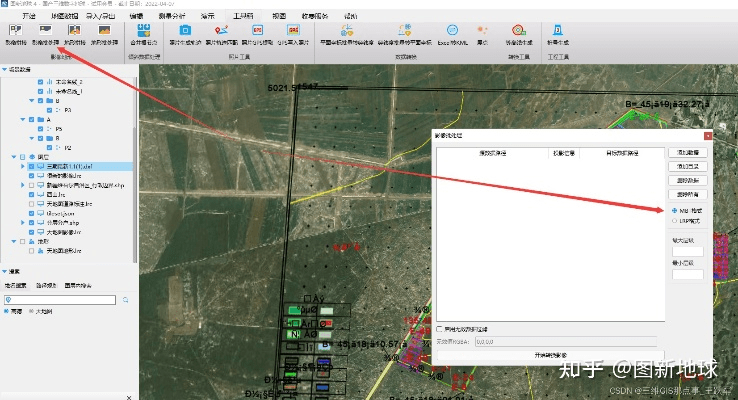Collapse the 搜索 search panel header

click(5, 271)
